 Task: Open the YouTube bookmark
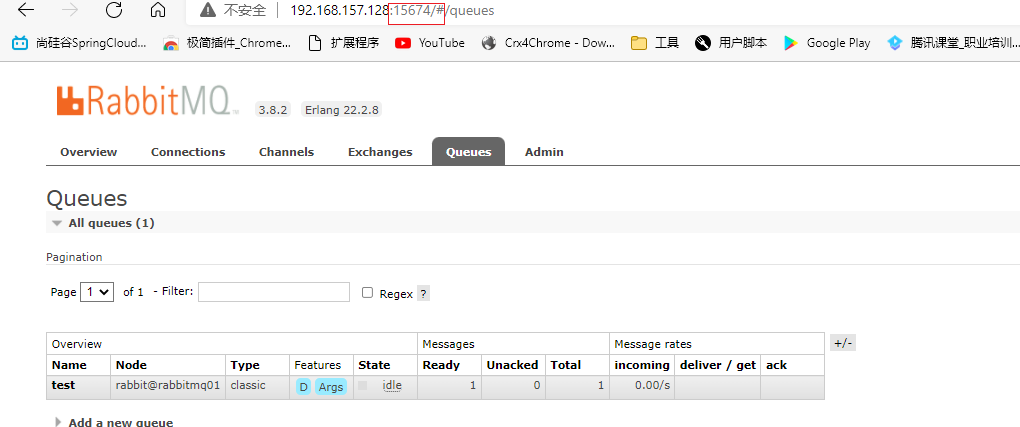430,43
